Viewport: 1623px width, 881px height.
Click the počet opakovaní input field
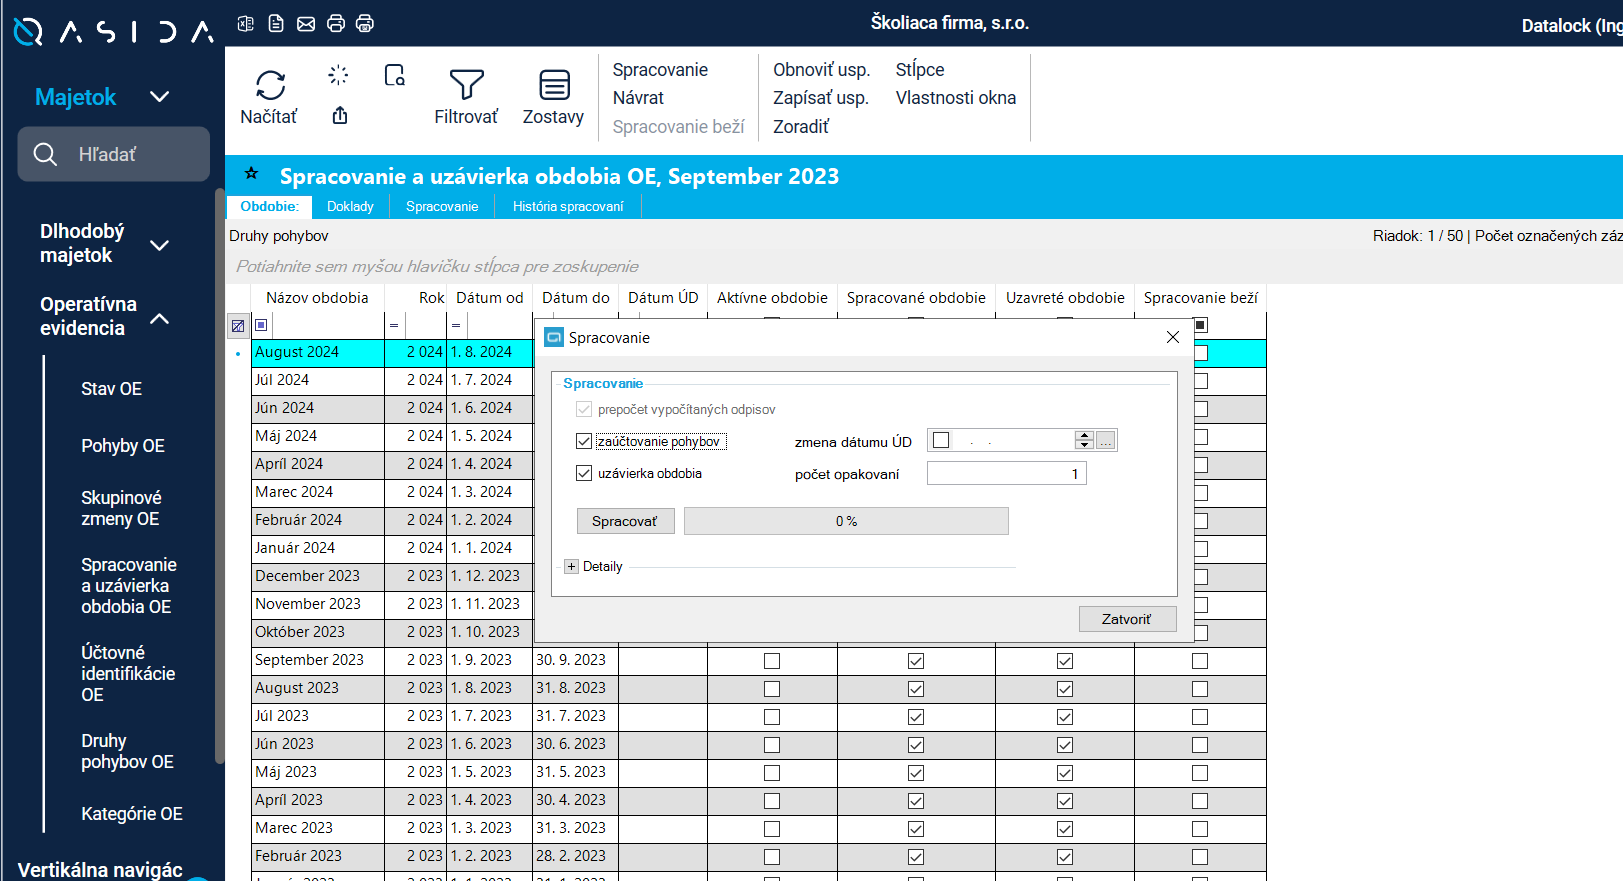click(1005, 474)
